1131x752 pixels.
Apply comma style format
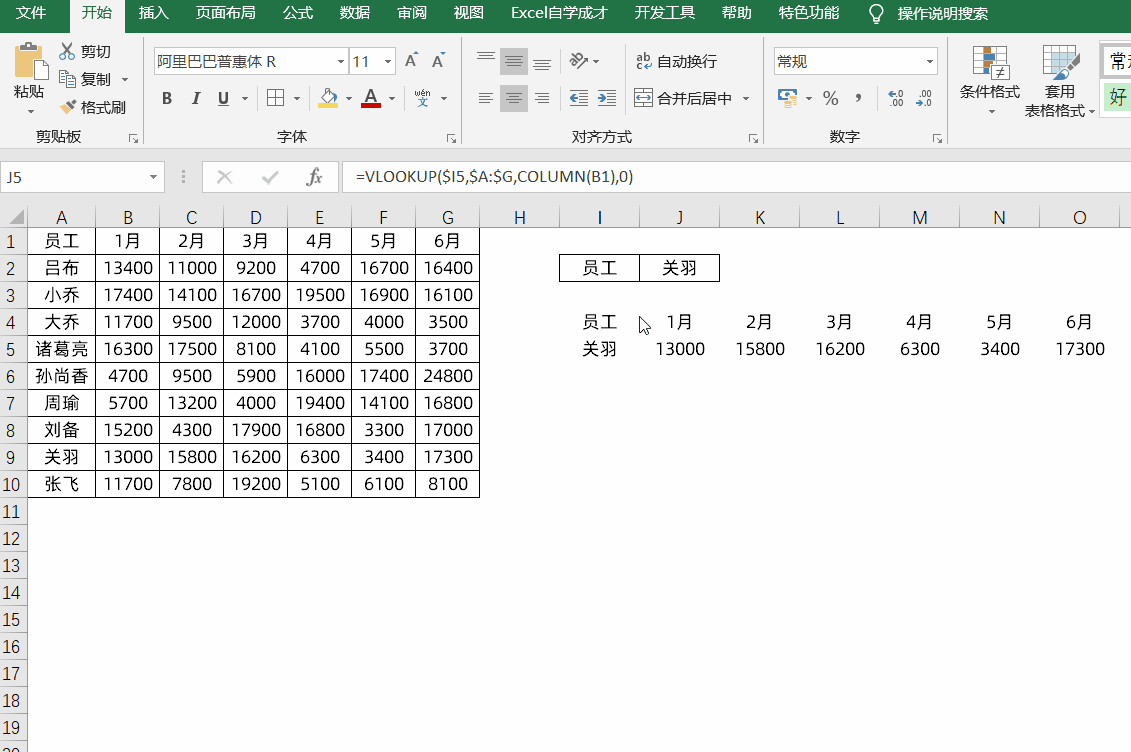(858, 98)
